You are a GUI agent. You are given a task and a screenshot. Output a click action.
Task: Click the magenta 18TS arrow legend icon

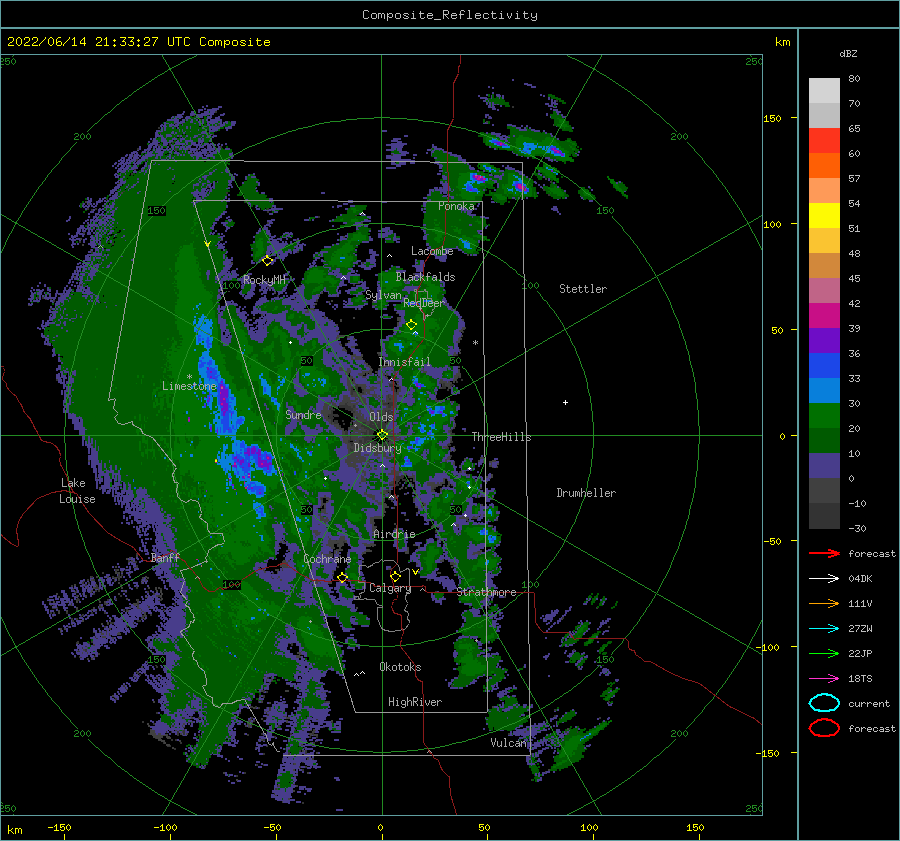tap(824, 679)
